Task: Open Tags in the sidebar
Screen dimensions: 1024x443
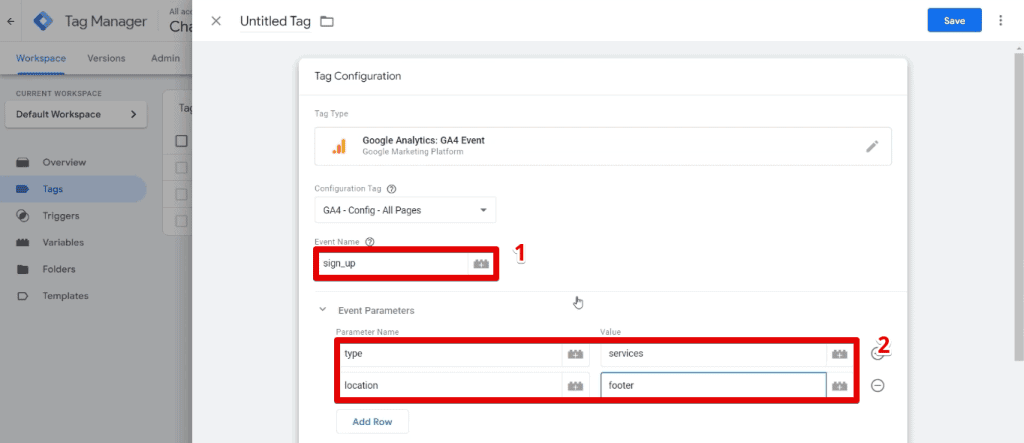Action: click(73, 189)
